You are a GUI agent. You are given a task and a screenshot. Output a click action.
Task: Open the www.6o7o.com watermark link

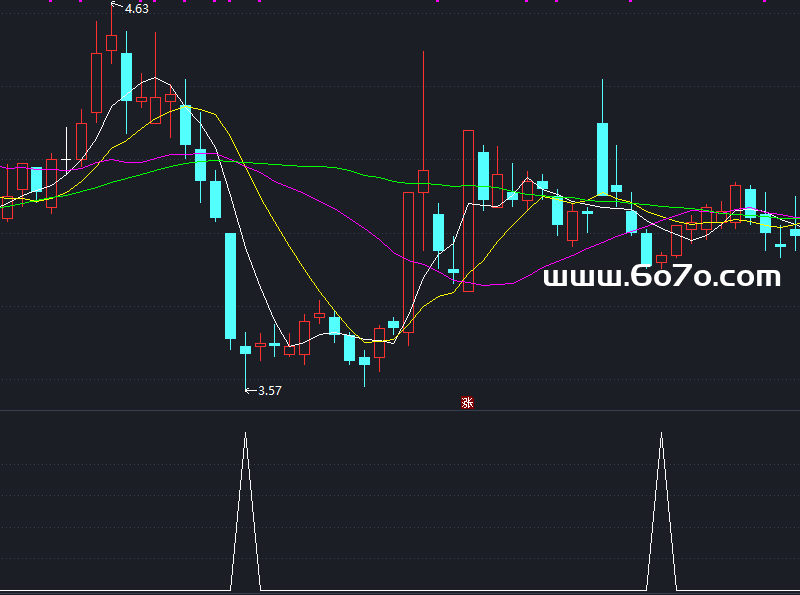[x=661, y=277]
